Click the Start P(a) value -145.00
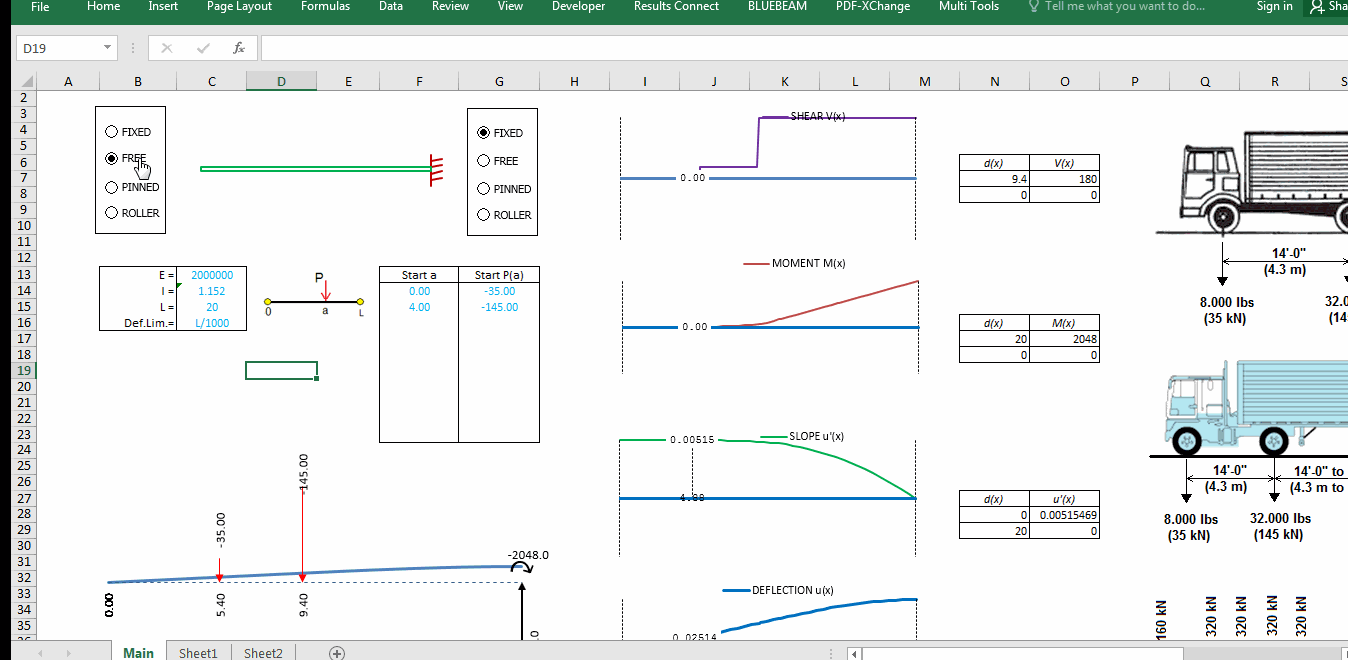Screen dimensions: 1348x660 pyautogui.click(x=499, y=307)
